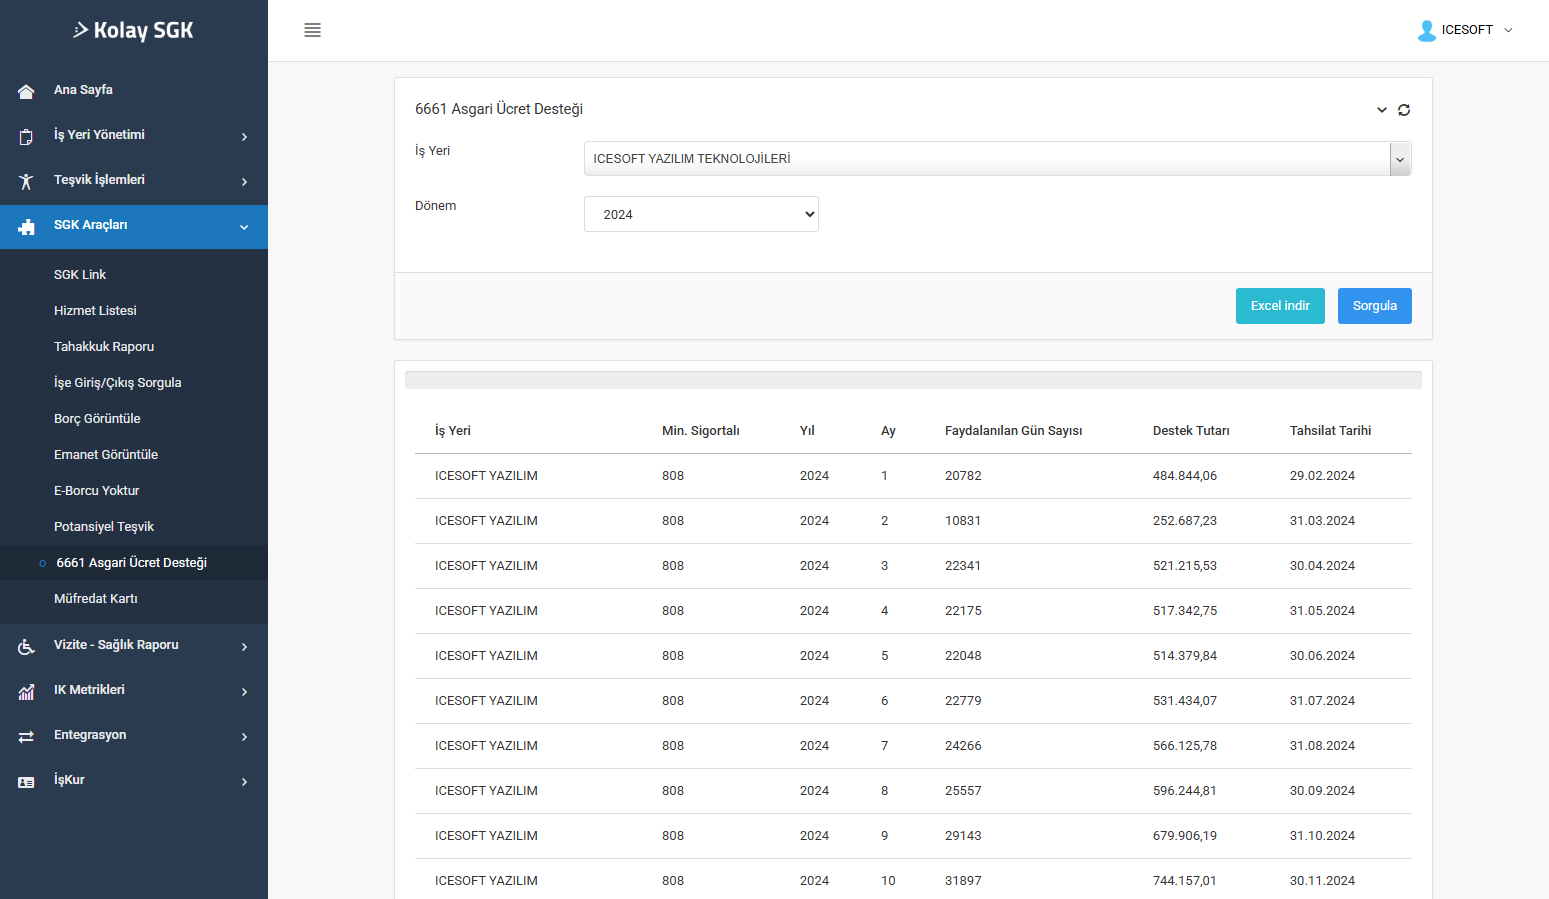The width and height of the screenshot is (1549, 899).
Task: Click the Destek Tutarı column header
Action: pyautogui.click(x=1191, y=431)
